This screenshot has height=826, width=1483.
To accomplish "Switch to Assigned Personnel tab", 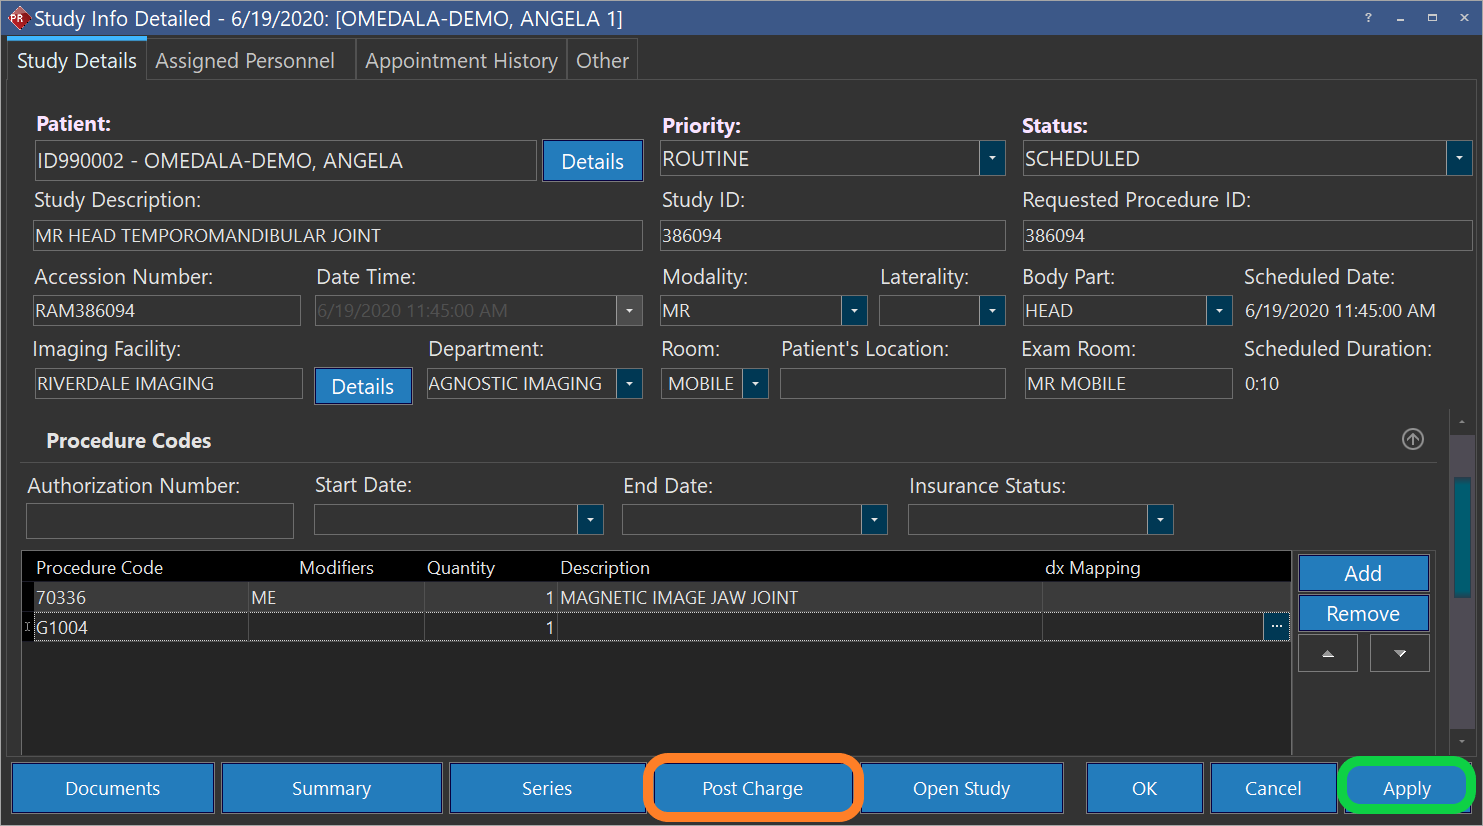I will click(245, 61).
